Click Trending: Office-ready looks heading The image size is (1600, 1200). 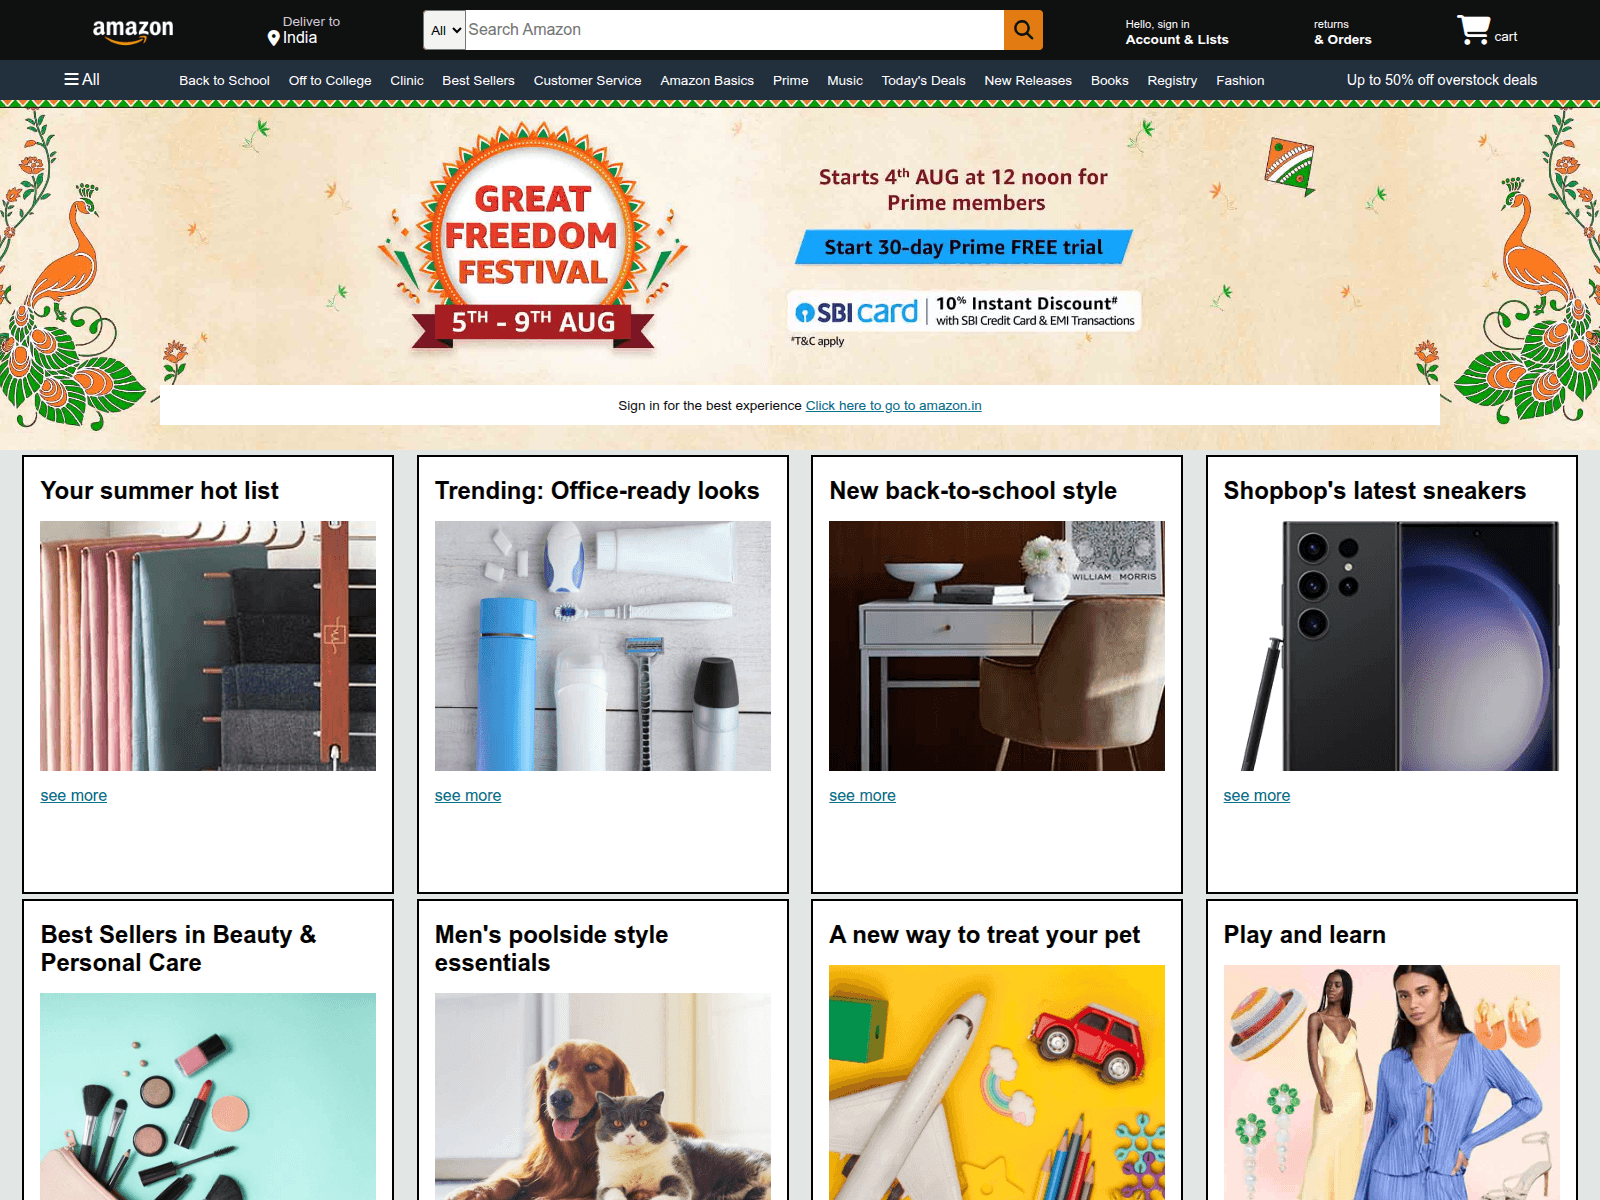coord(597,491)
